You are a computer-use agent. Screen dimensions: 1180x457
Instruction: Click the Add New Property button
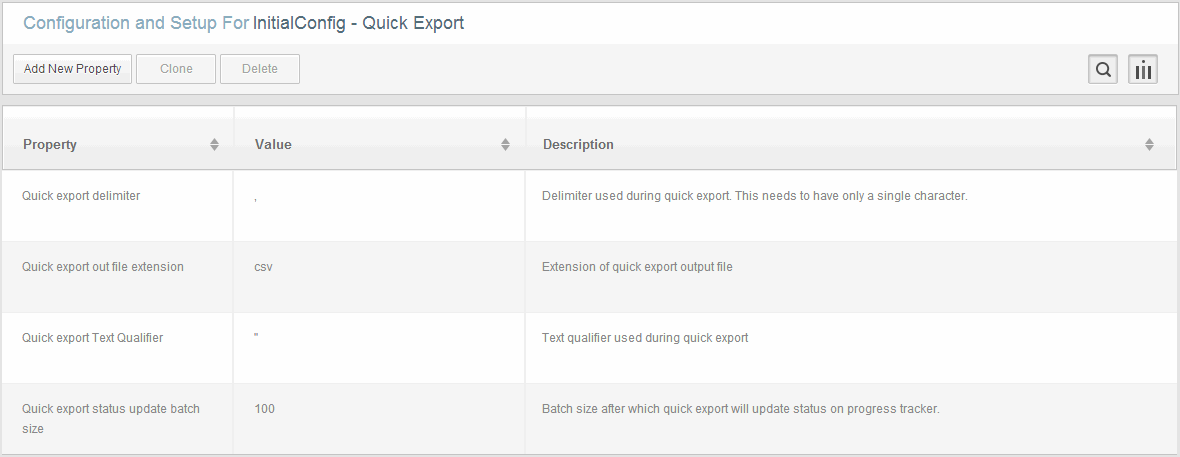(72, 69)
